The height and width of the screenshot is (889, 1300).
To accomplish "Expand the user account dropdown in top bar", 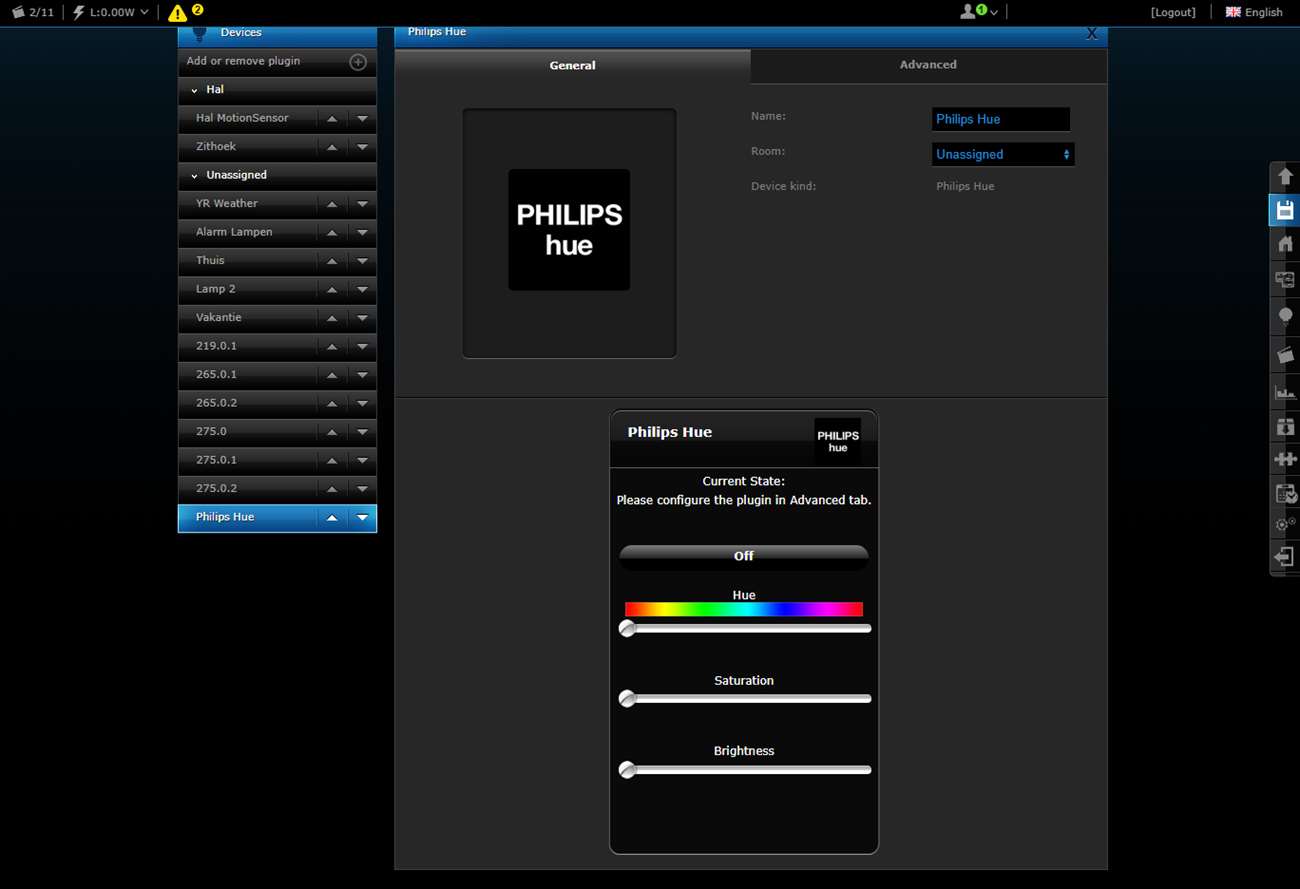I will point(978,12).
